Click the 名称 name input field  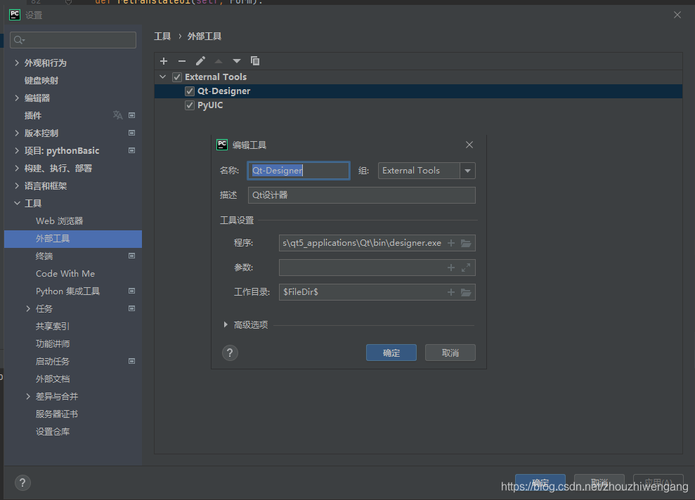pyautogui.click(x=299, y=171)
